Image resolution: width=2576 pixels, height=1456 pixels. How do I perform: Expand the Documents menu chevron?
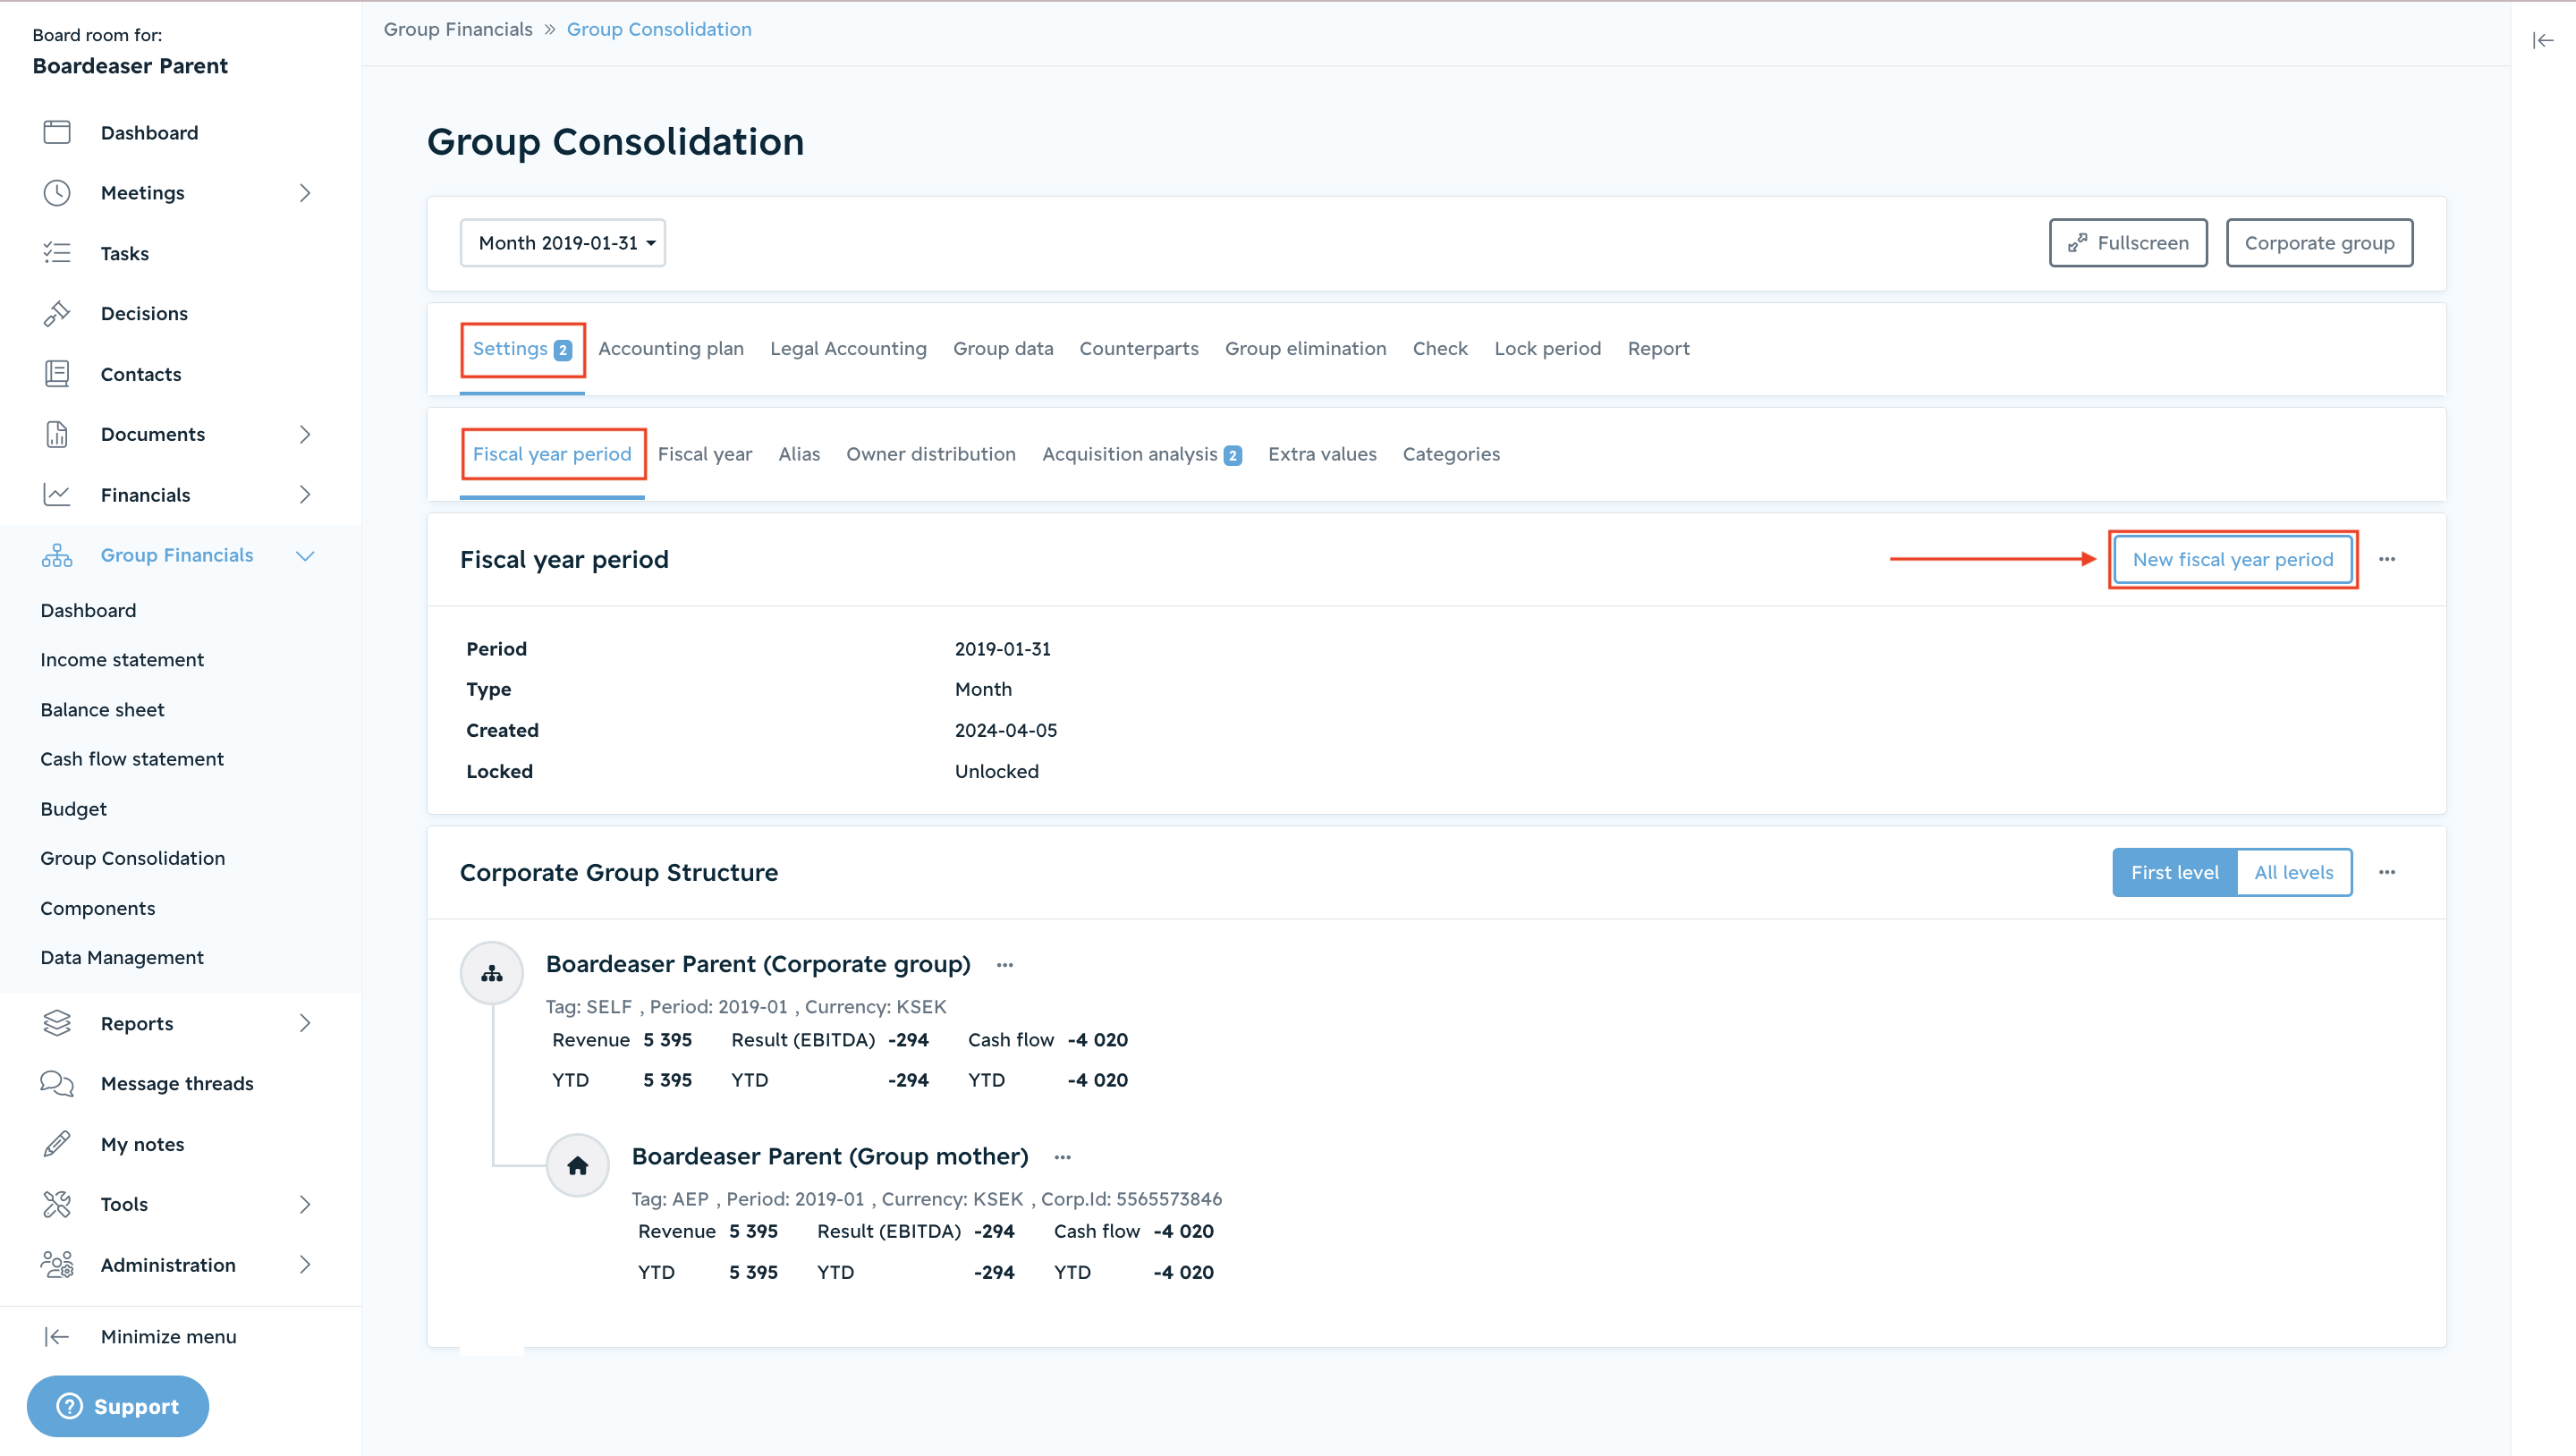point(305,434)
